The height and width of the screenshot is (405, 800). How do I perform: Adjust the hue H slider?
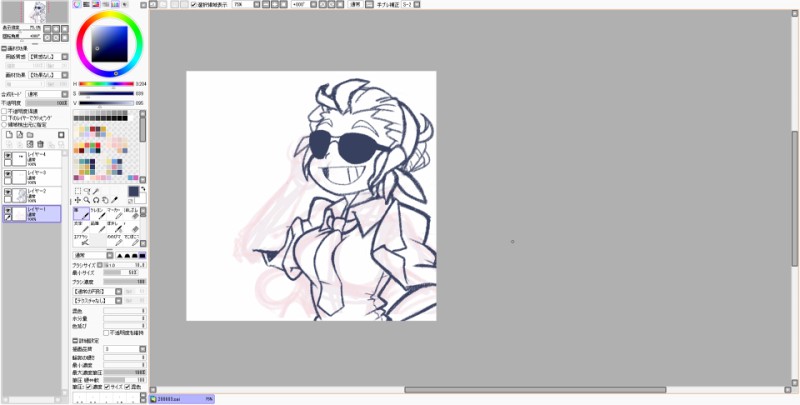[106, 84]
